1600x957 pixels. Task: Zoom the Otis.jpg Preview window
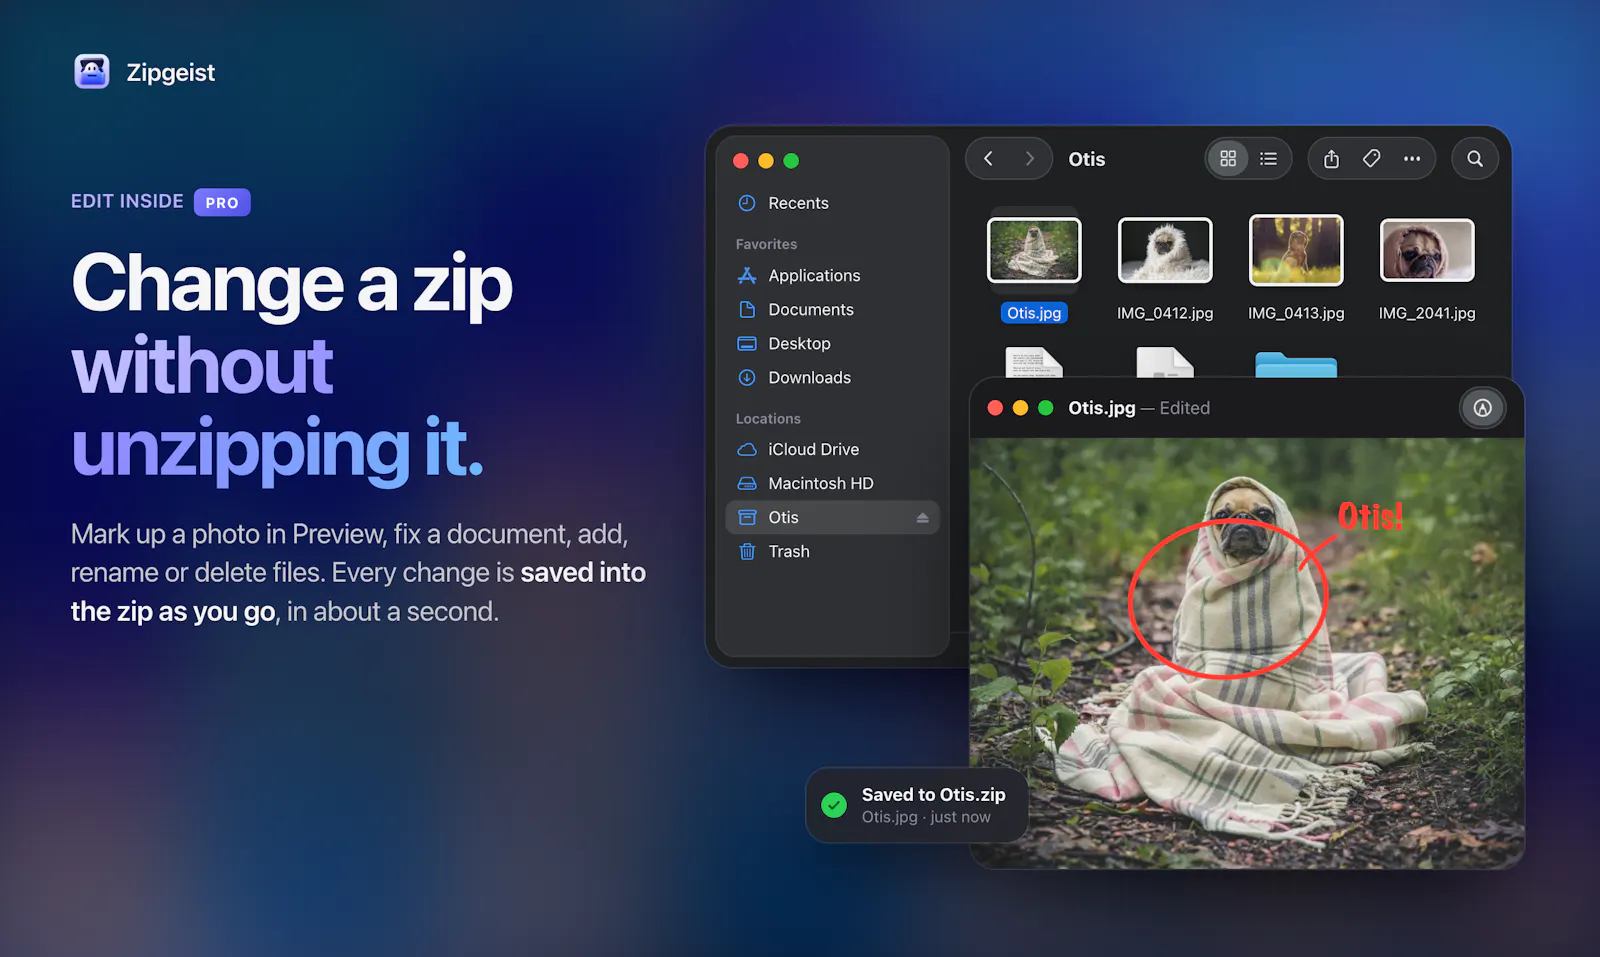pos(1046,408)
